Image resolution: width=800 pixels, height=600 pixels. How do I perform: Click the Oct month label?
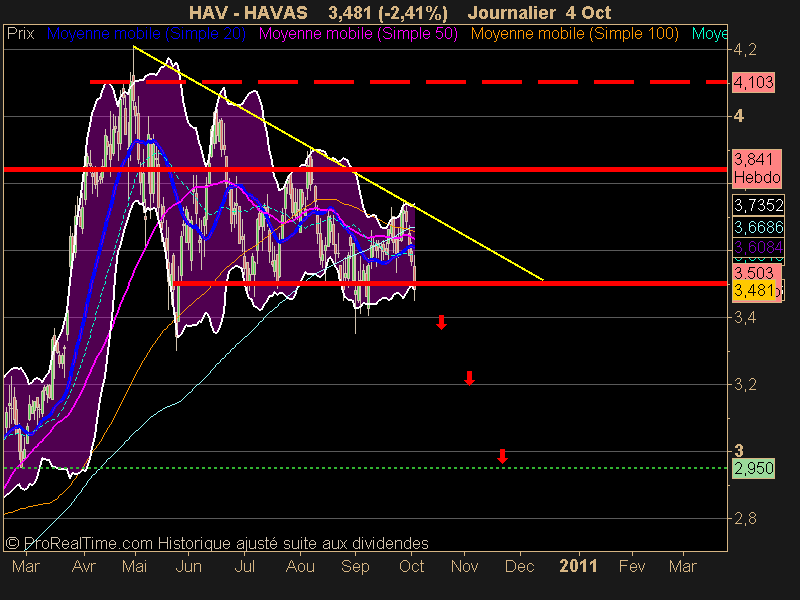pyautogui.click(x=411, y=566)
